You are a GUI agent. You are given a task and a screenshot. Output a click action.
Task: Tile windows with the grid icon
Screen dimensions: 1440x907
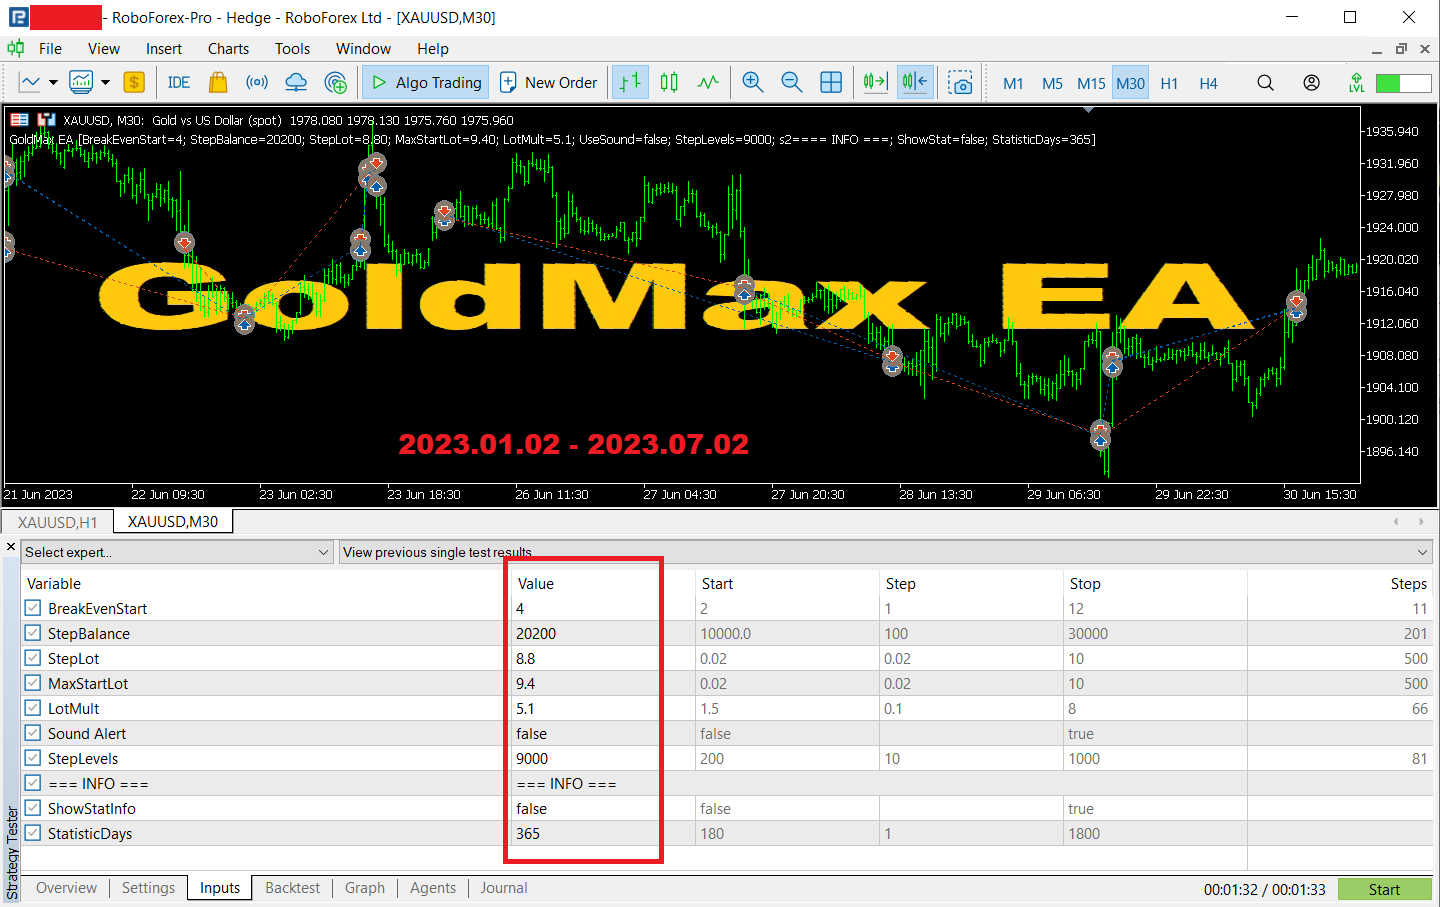pos(831,83)
